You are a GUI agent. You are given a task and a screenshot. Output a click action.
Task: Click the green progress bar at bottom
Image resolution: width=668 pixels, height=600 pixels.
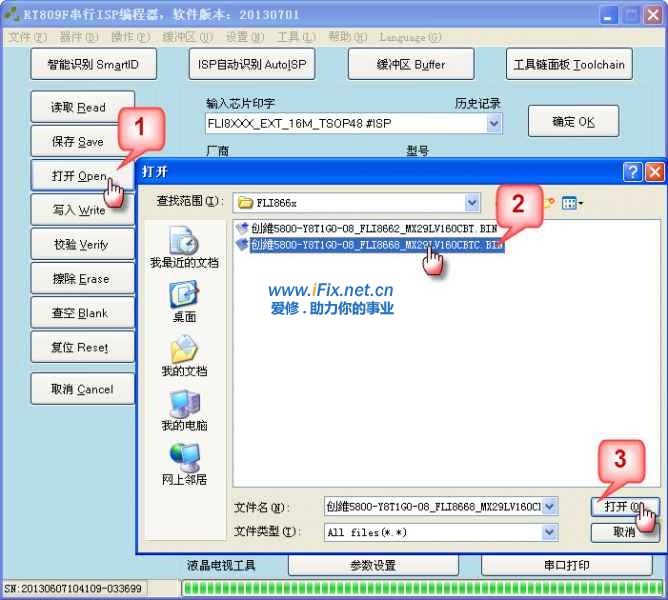click(423, 588)
